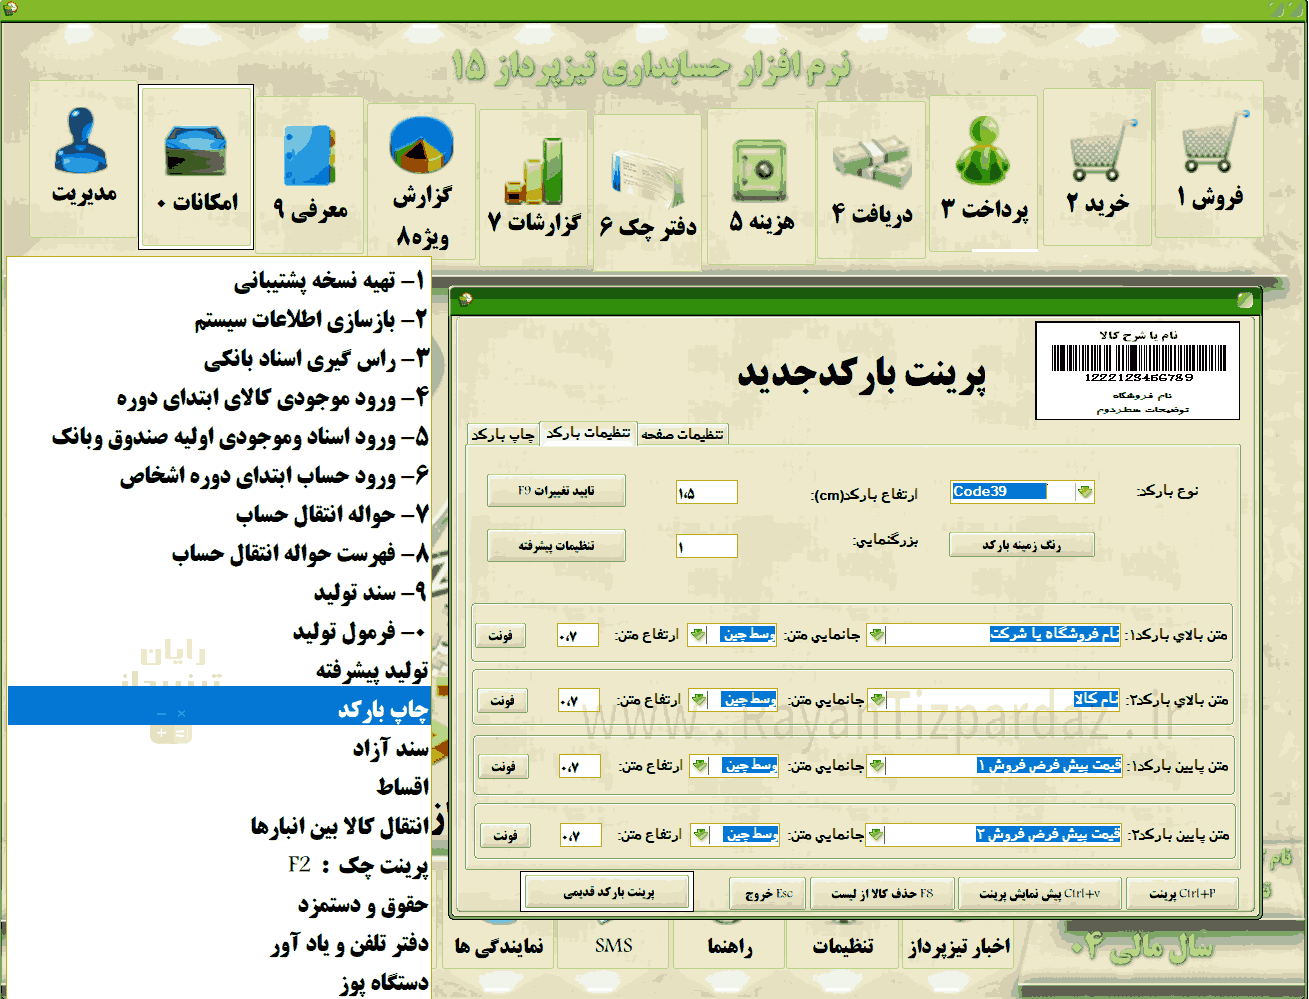The image size is (1309, 999).
Task: Click the بزرگنمایی zoom input field
Action: [x=707, y=546]
